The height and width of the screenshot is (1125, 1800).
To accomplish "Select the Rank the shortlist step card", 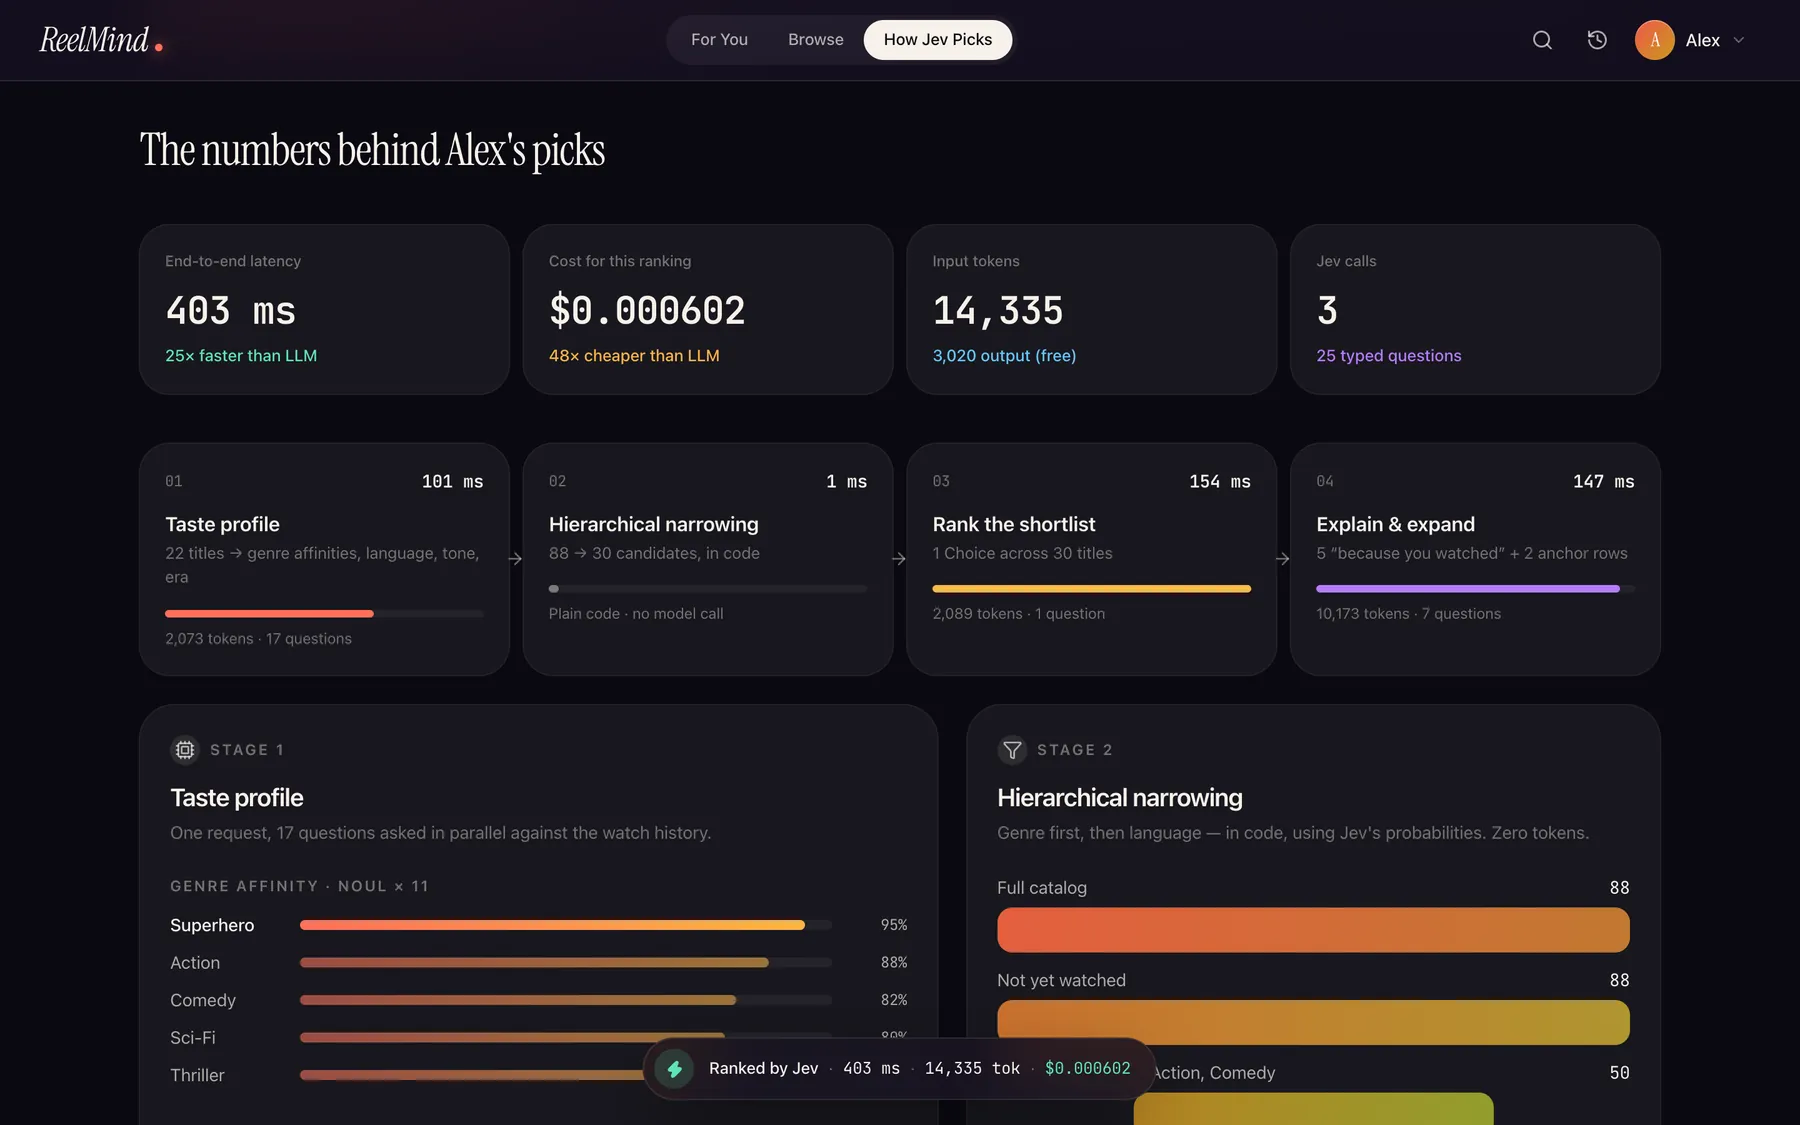I will point(1091,559).
